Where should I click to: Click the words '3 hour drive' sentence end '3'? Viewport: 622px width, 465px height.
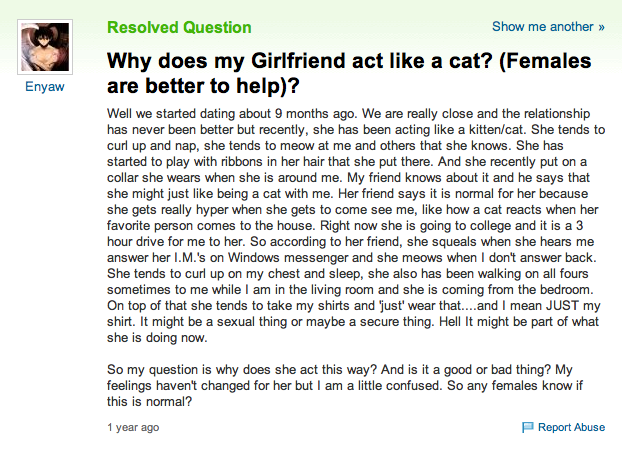point(580,225)
